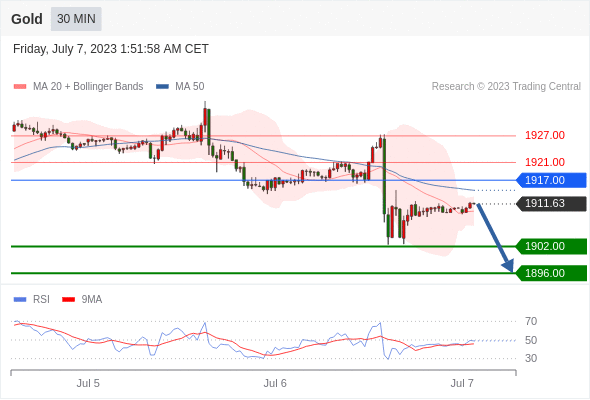Click the Jul 5 time axis label
This screenshot has width=590, height=400.
(88, 383)
